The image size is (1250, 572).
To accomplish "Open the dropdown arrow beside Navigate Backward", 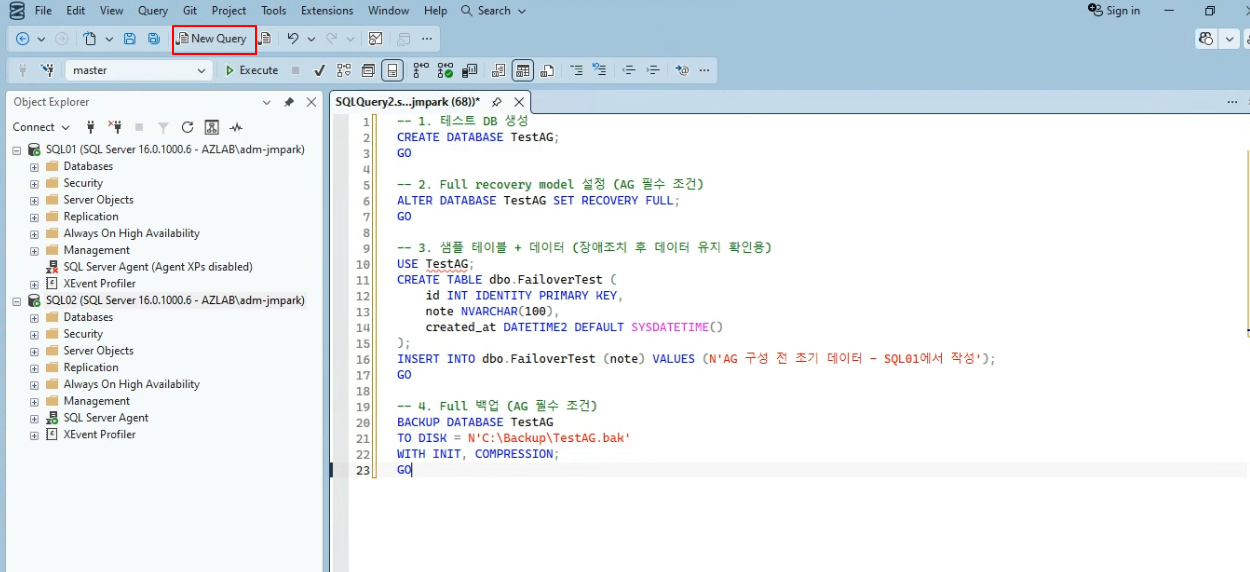I will click(x=41, y=39).
